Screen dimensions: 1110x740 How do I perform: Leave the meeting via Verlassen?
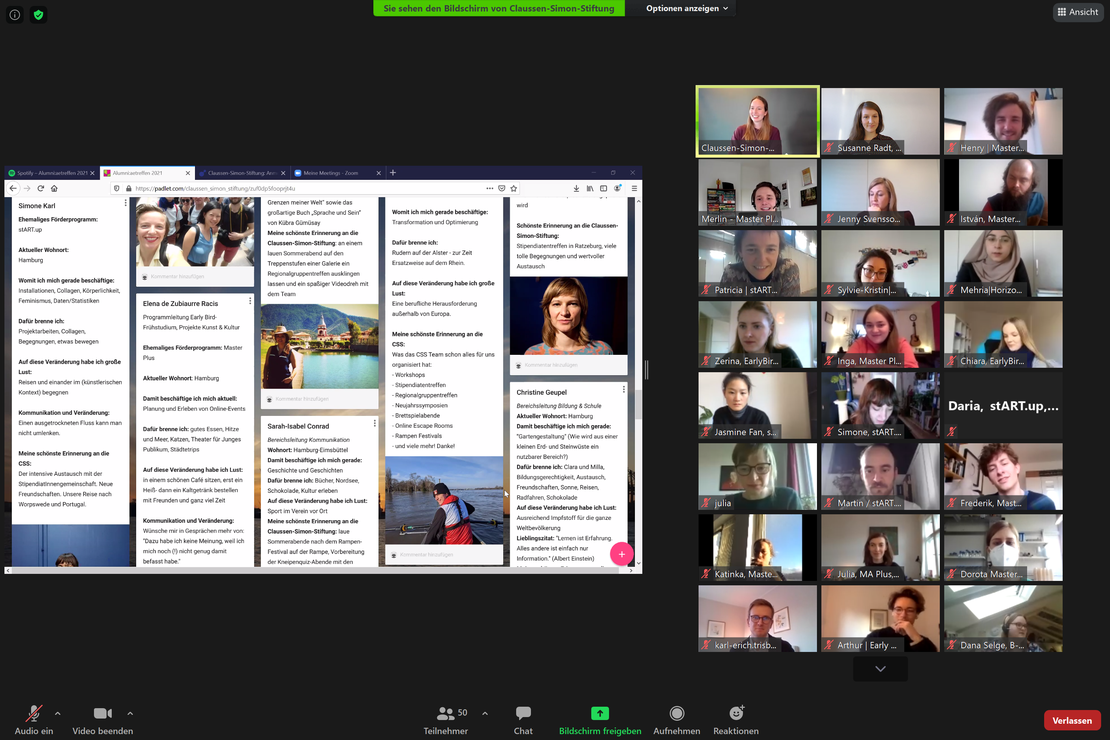[1072, 720]
